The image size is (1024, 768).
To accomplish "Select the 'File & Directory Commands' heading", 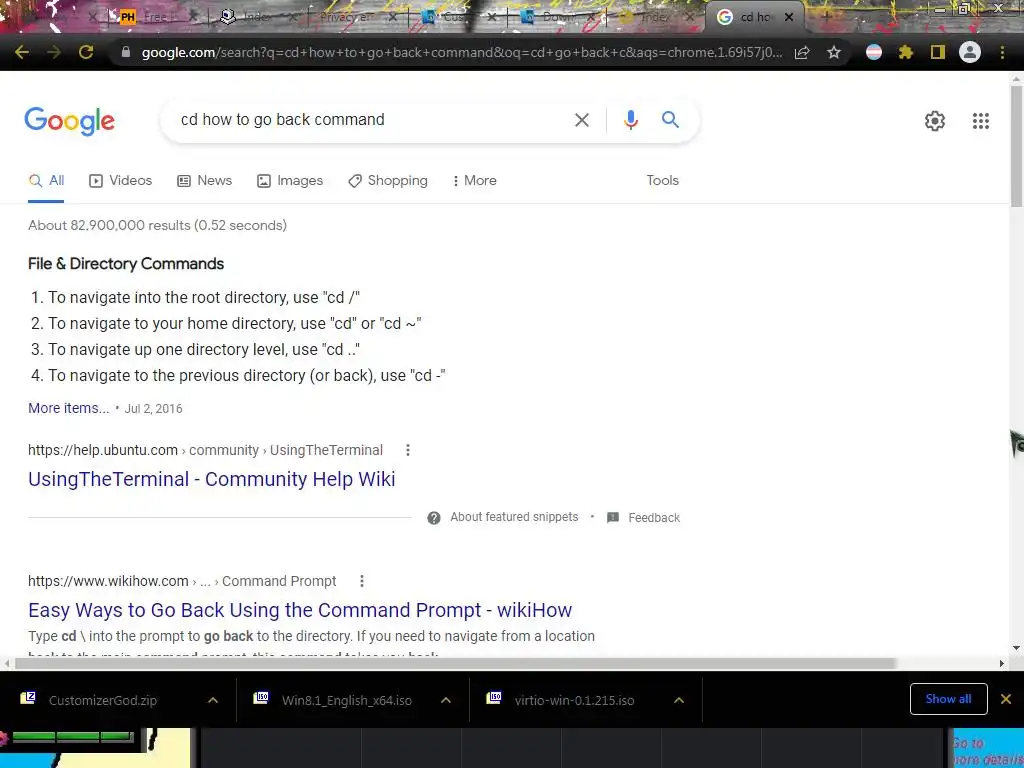I will tap(126, 264).
